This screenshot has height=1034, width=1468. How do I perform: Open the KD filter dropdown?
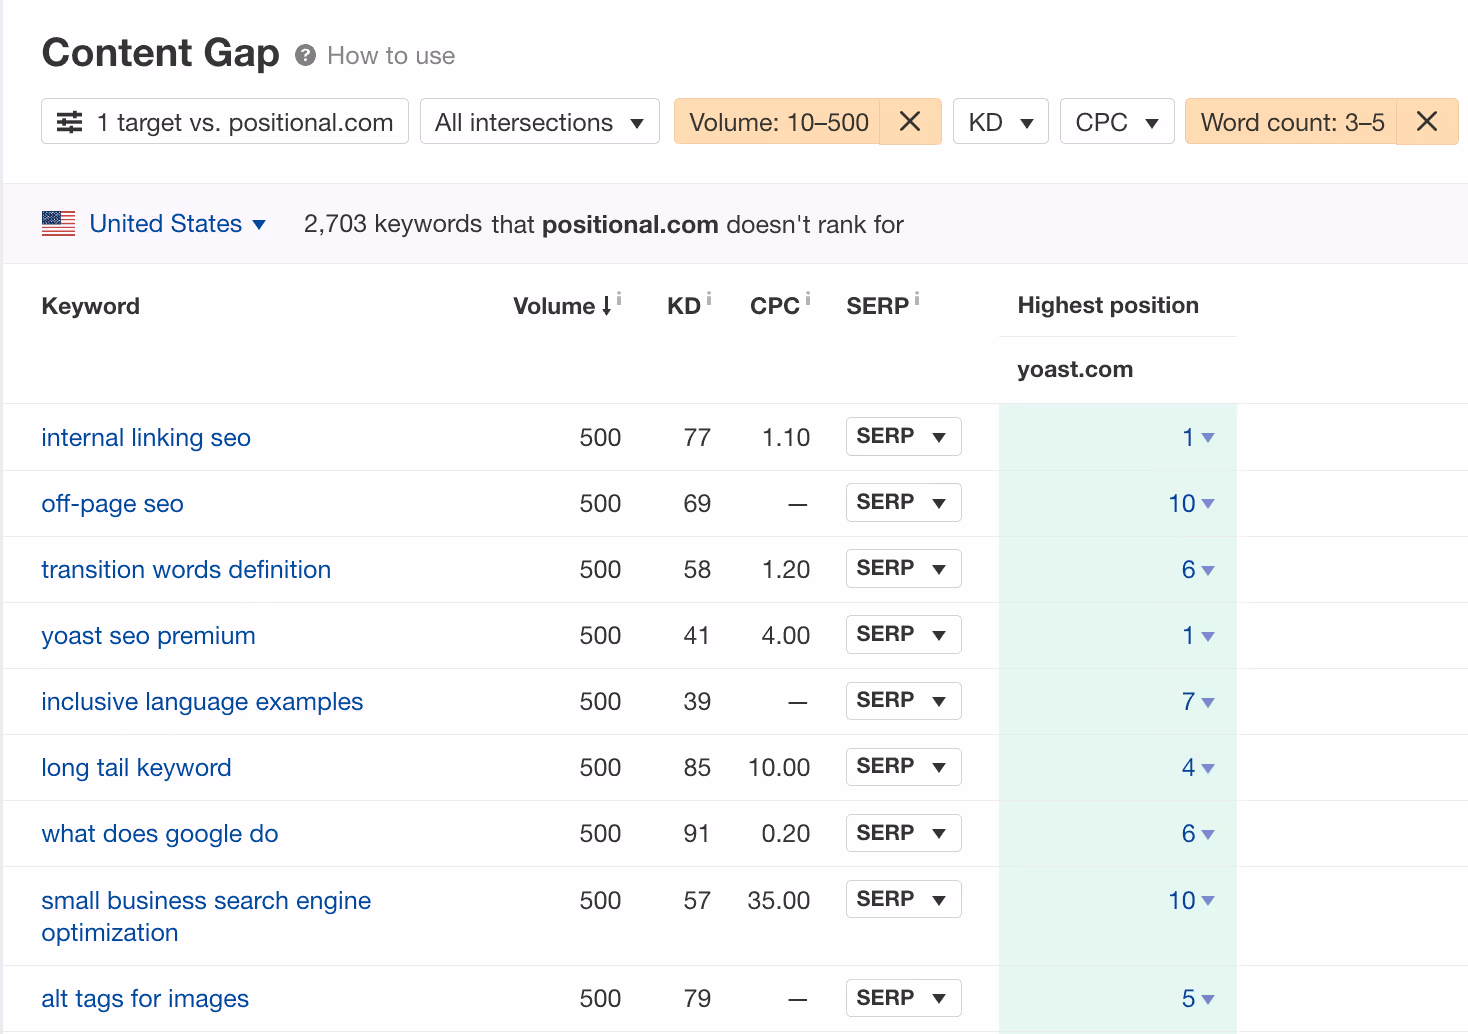[1001, 122]
